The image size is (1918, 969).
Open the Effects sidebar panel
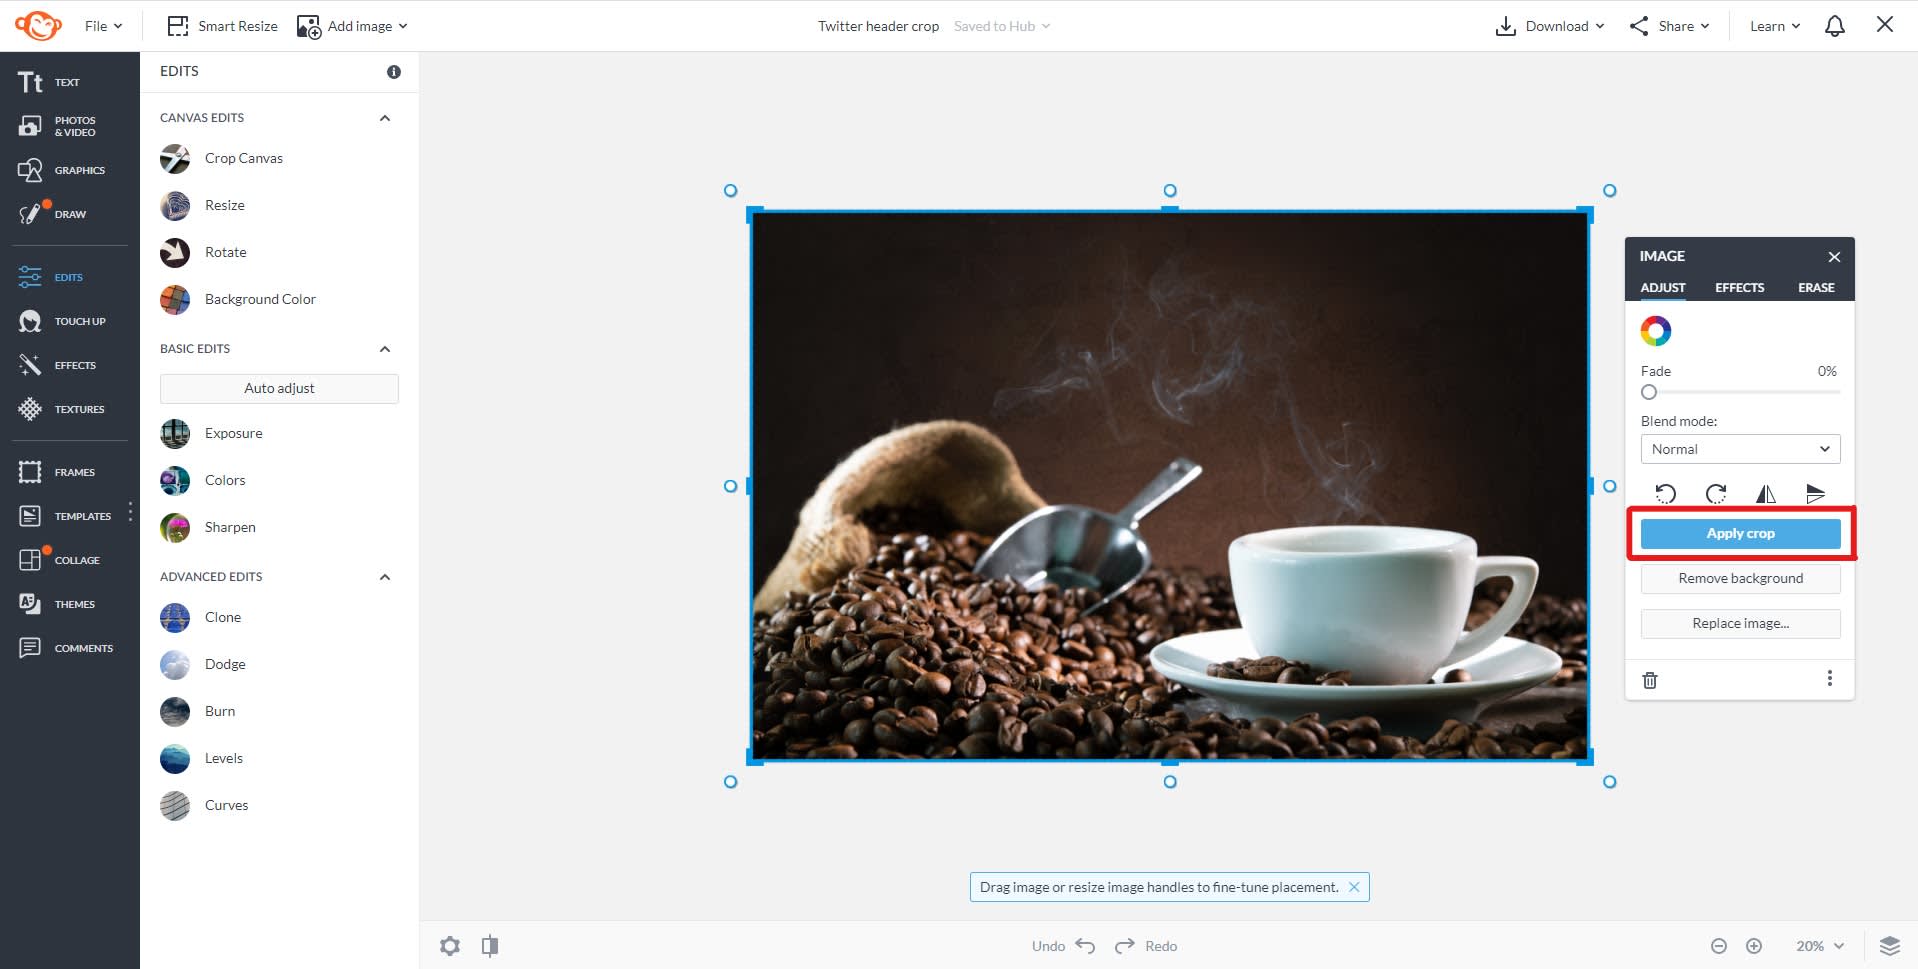pyautogui.click(x=57, y=365)
